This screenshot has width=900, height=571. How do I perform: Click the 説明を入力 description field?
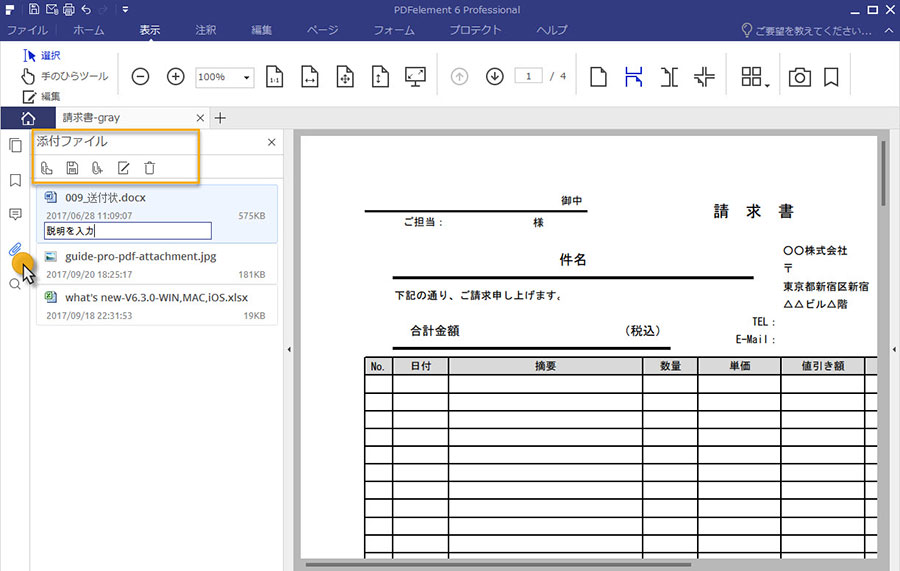tap(128, 231)
